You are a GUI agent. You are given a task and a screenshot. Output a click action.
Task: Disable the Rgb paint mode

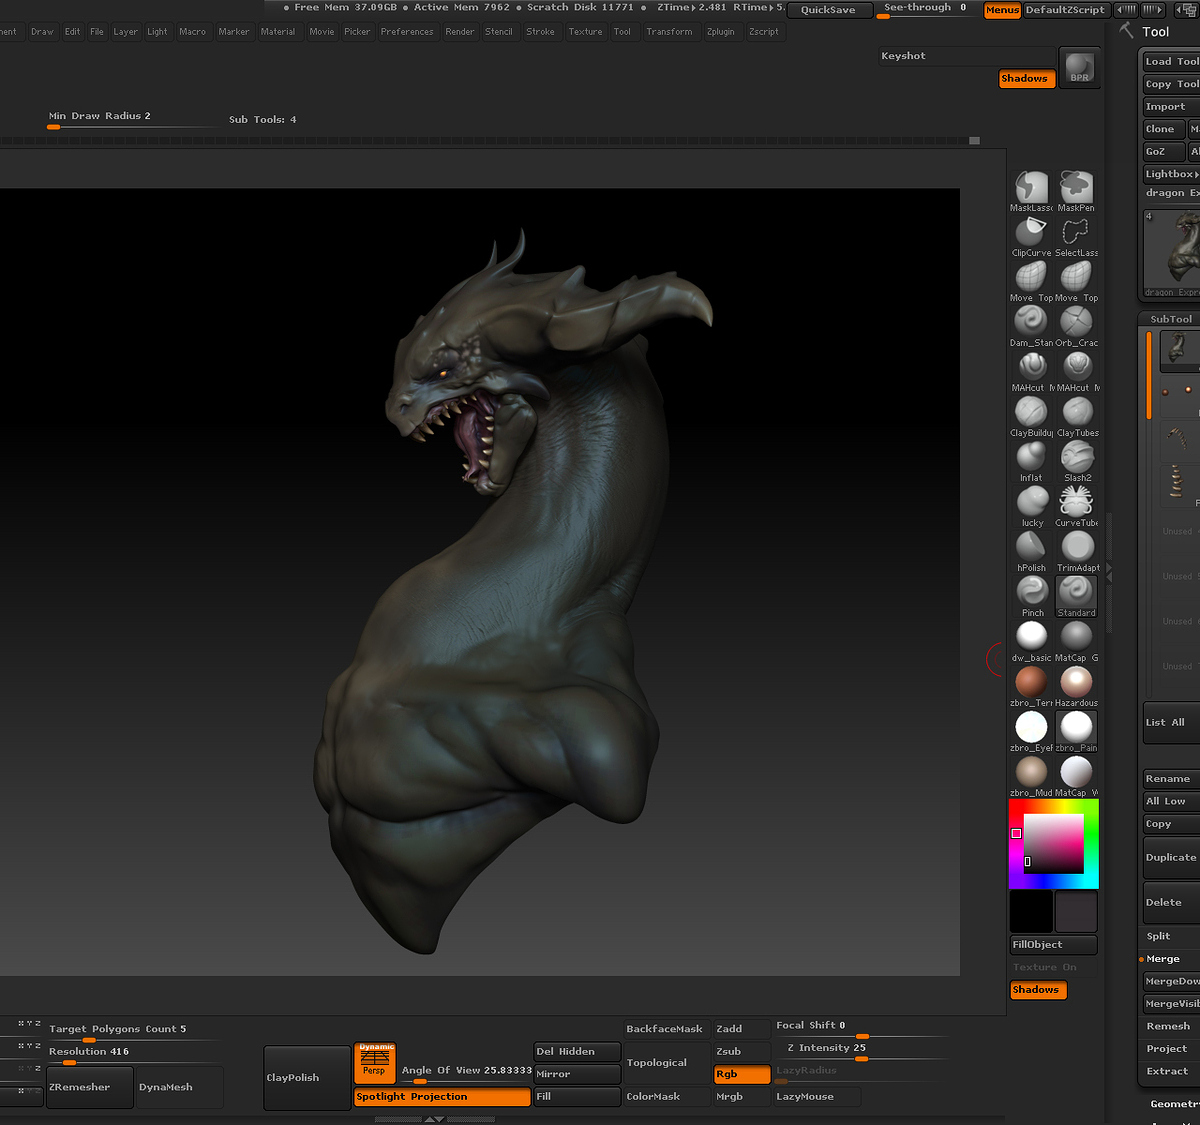point(741,1074)
